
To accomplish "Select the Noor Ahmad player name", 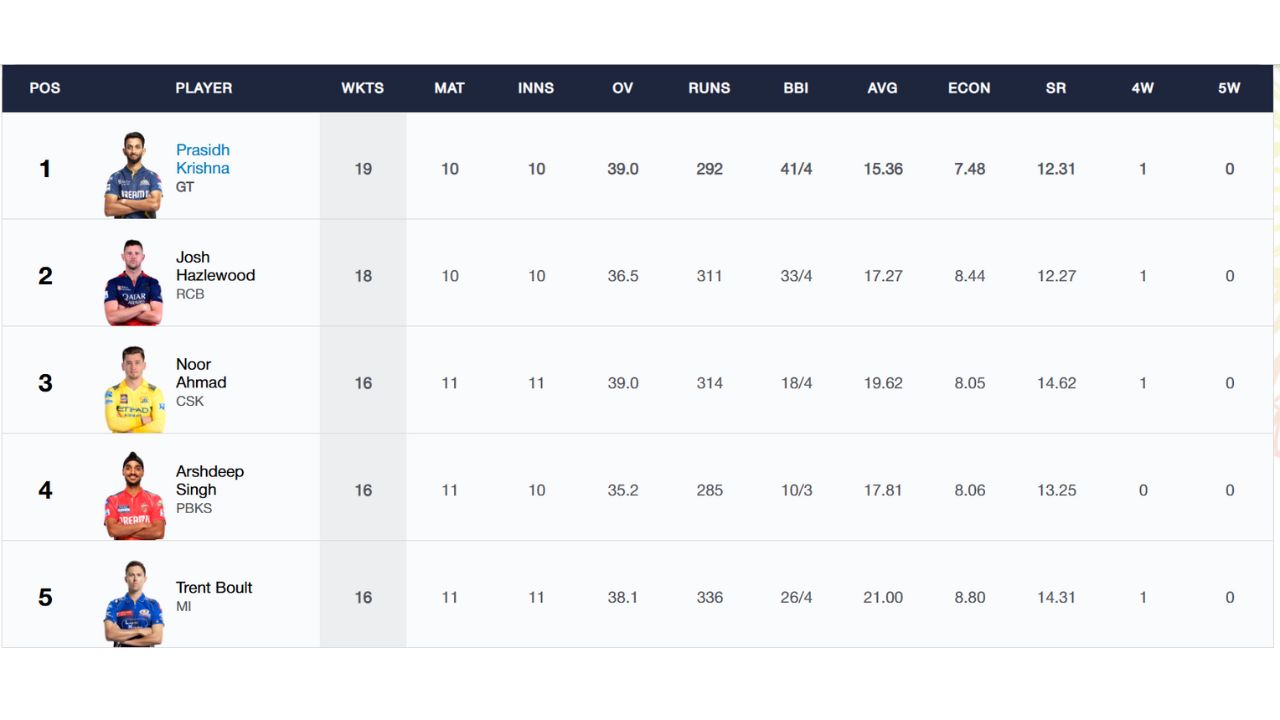I will point(201,373).
